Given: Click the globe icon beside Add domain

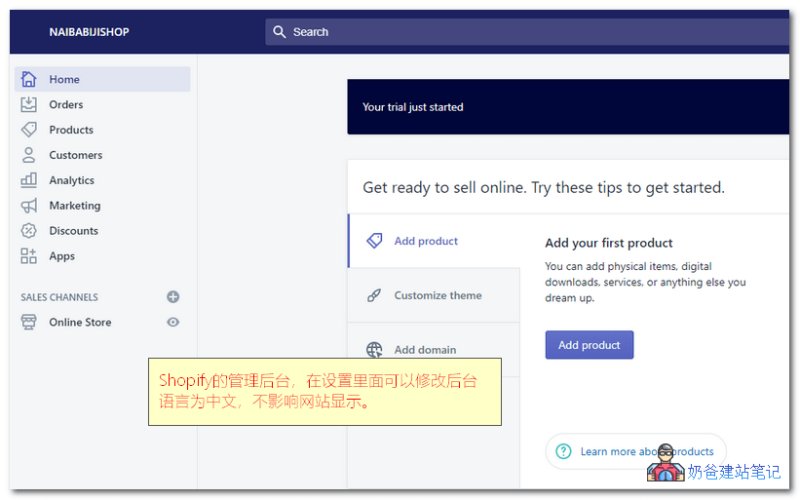Looking at the screenshot, I should pos(374,349).
